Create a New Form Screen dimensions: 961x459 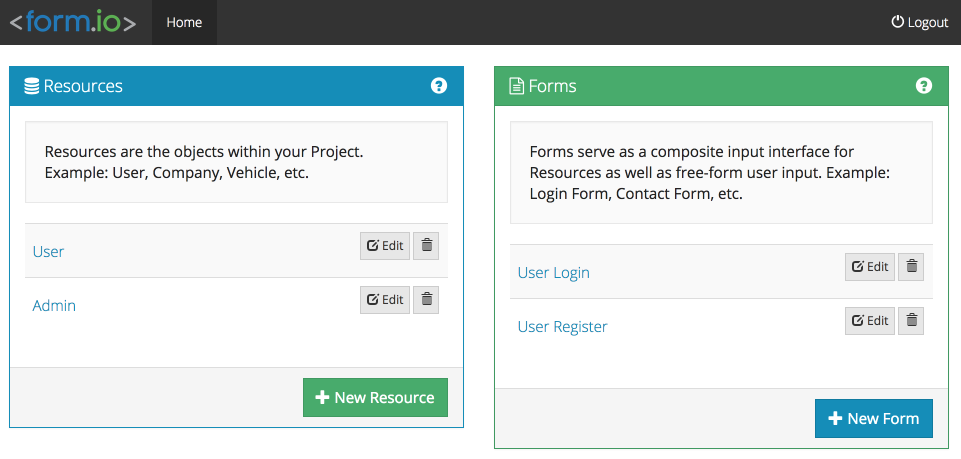pos(874,419)
